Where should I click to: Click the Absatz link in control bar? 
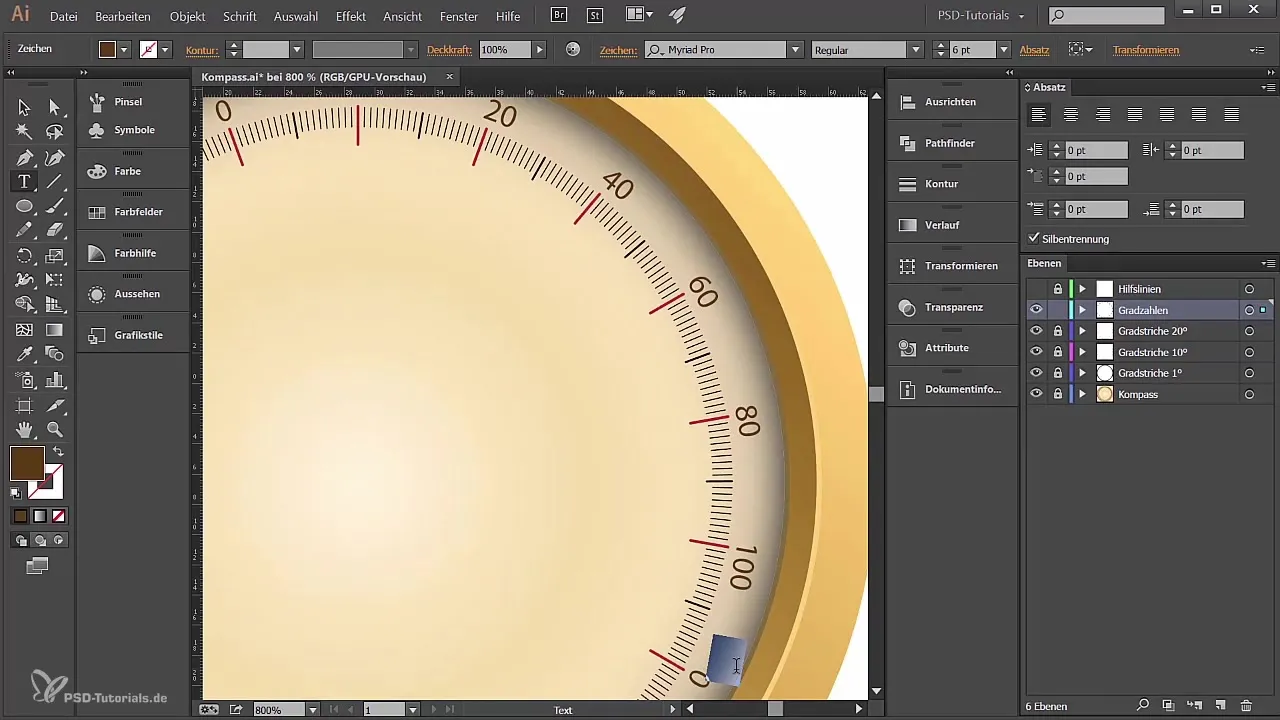pos(1034,50)
